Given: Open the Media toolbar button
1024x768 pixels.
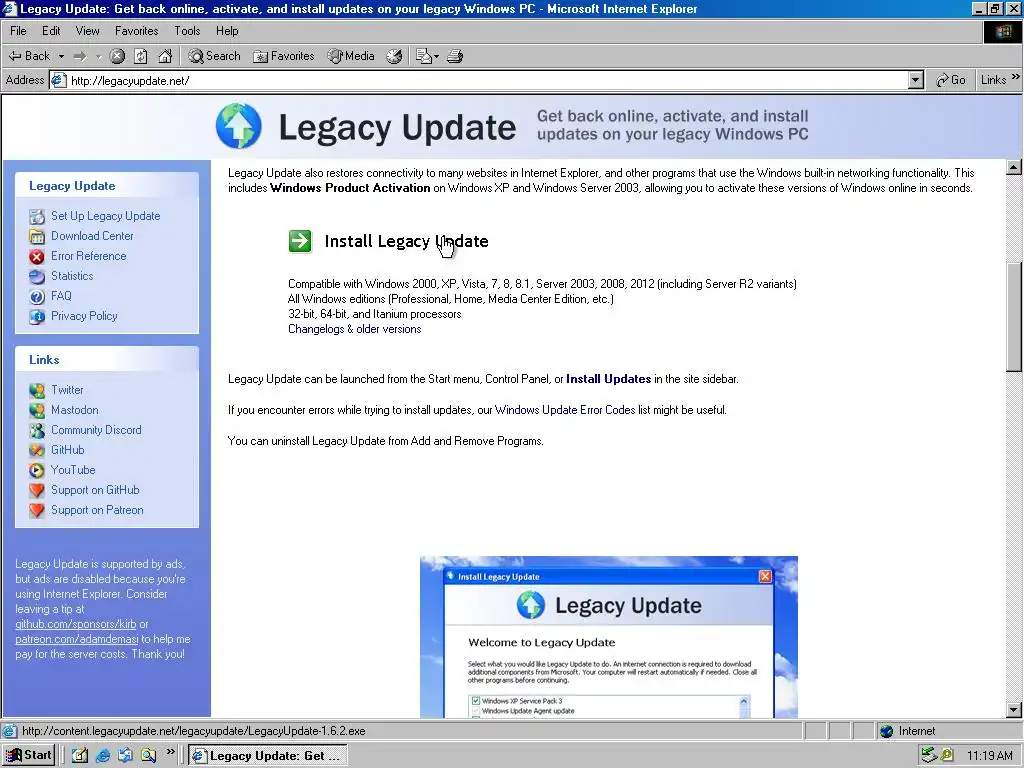Looking at the screenshot, I should coord(351,56).
